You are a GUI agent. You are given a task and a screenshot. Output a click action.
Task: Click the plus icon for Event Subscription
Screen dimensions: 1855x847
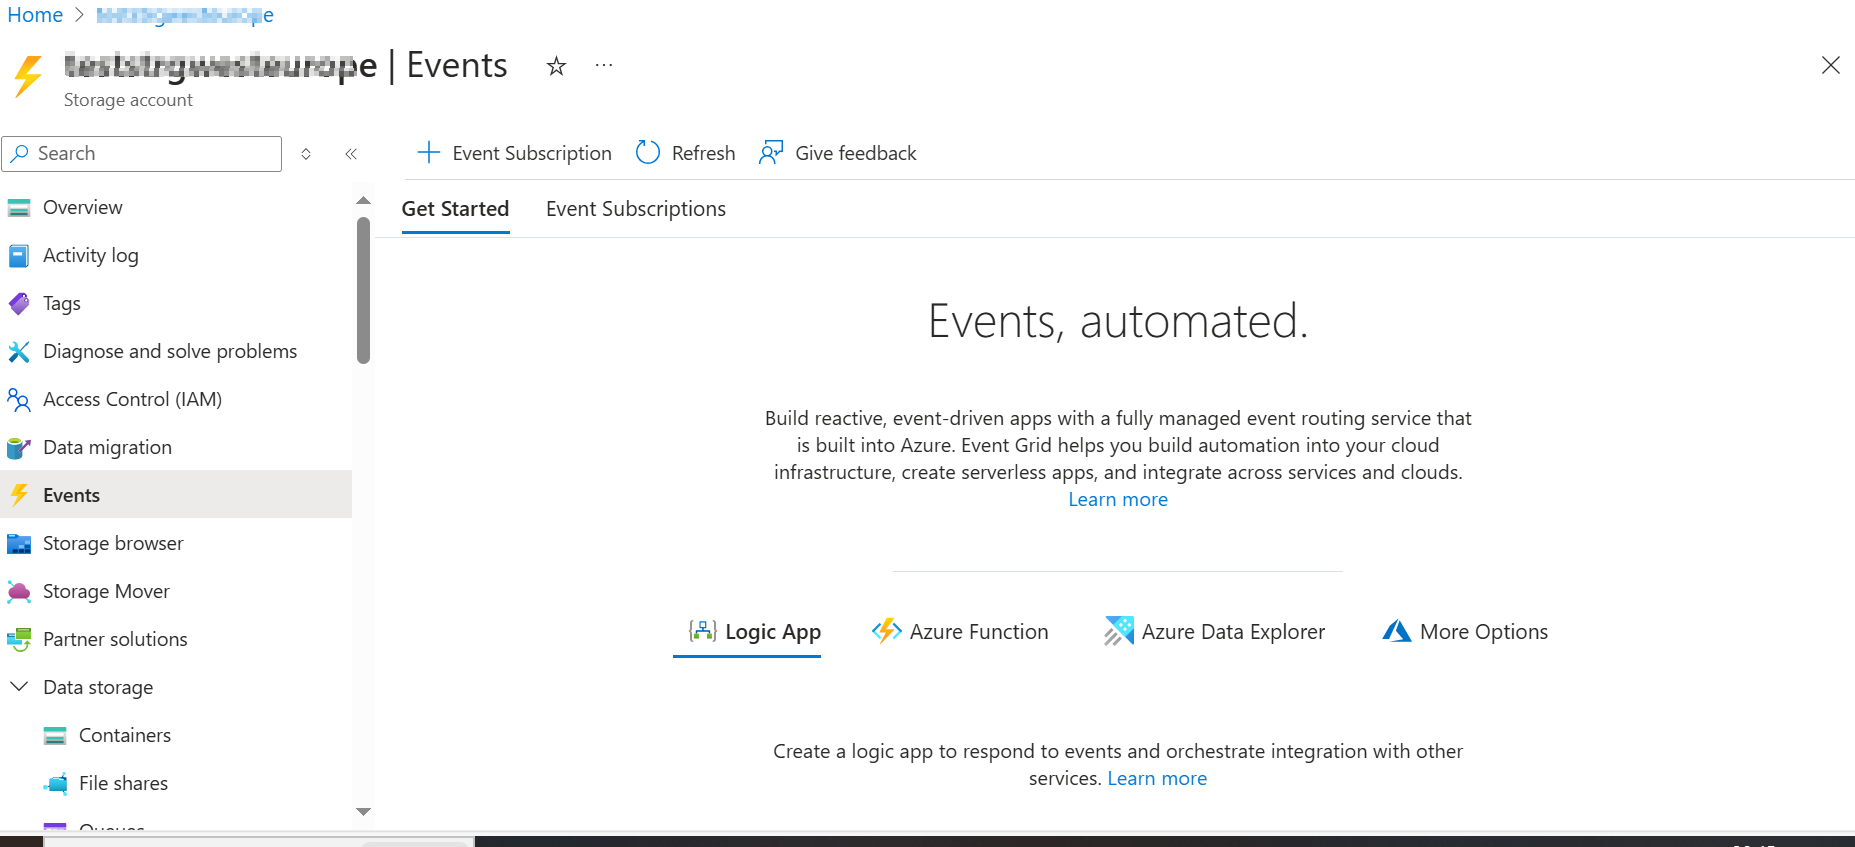click(x=428, y=152)
